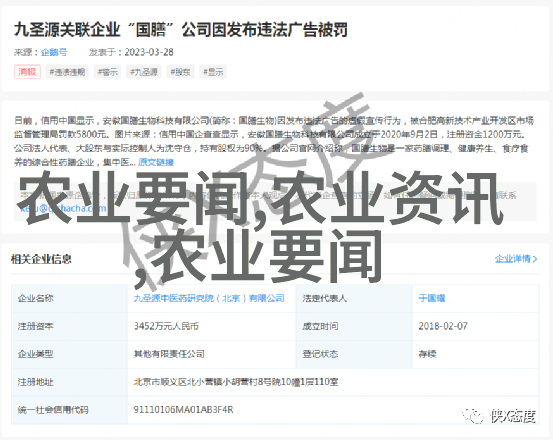
Task: Select registration status 存续
Action: click(427, 354)
